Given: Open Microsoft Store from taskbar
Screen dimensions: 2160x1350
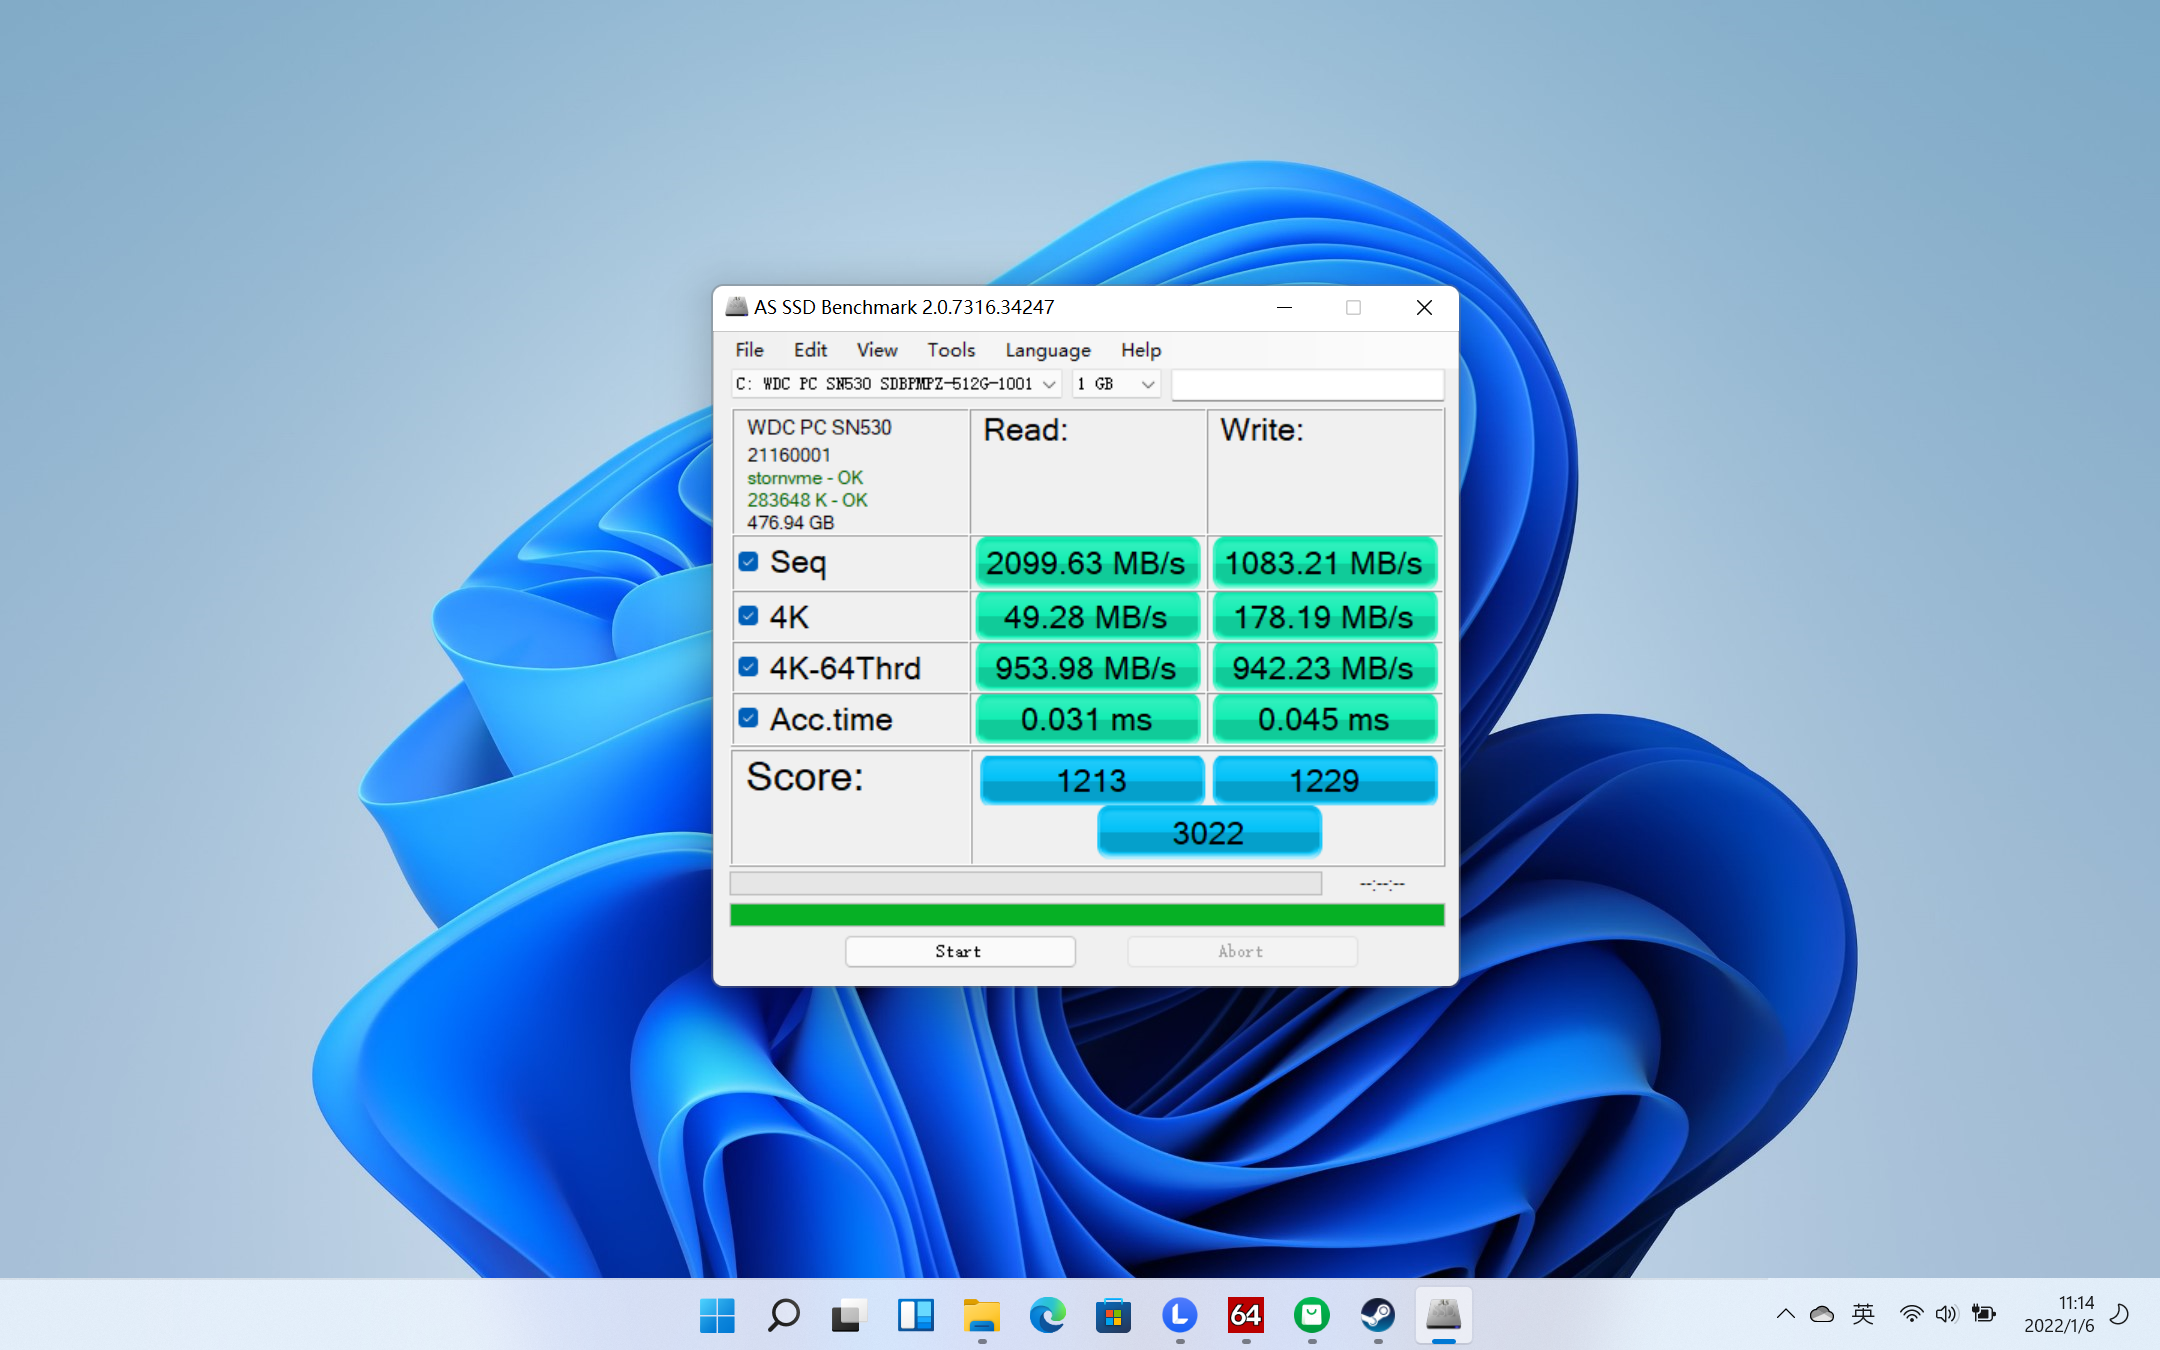Looking at the screenshot, I should 1113,1315.
